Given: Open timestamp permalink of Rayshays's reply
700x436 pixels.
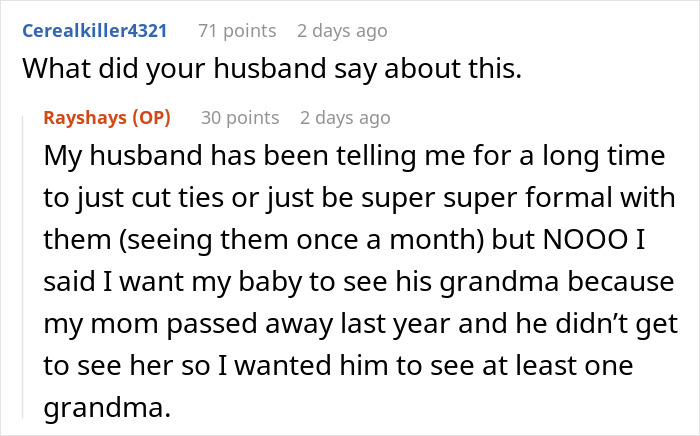Looking at the screenshot, I should click(x=343, y=118).
